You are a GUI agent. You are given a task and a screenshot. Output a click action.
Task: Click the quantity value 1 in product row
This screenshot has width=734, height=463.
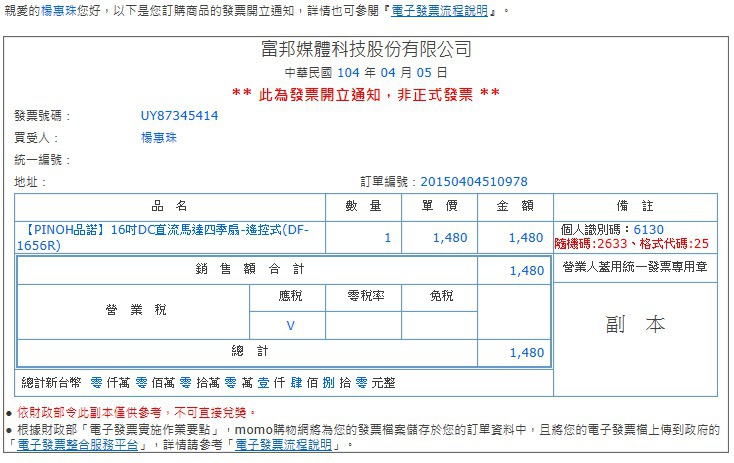[388, 238]
